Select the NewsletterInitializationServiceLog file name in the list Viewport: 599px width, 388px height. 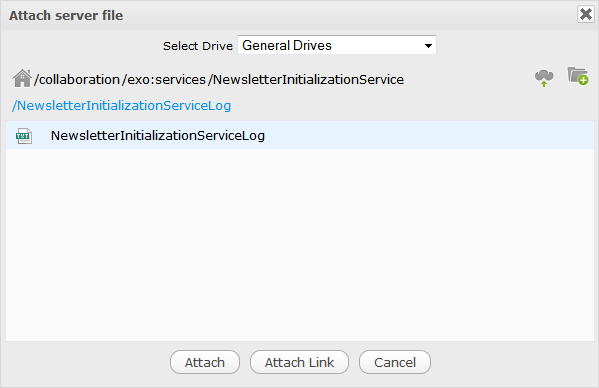(x=158, y=136)
